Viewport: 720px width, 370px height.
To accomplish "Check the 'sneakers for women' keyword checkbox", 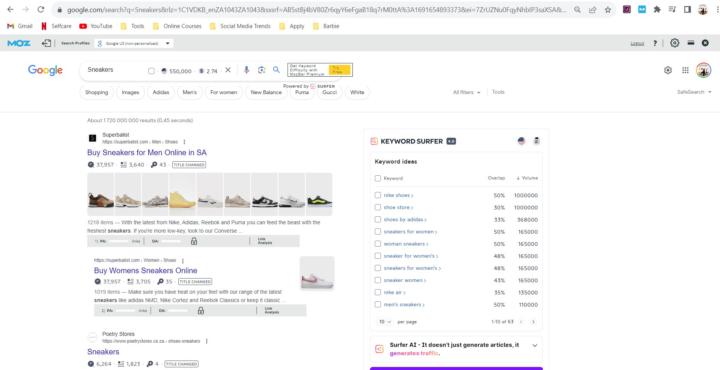I will pyautogui.click(x=377, y=232).
